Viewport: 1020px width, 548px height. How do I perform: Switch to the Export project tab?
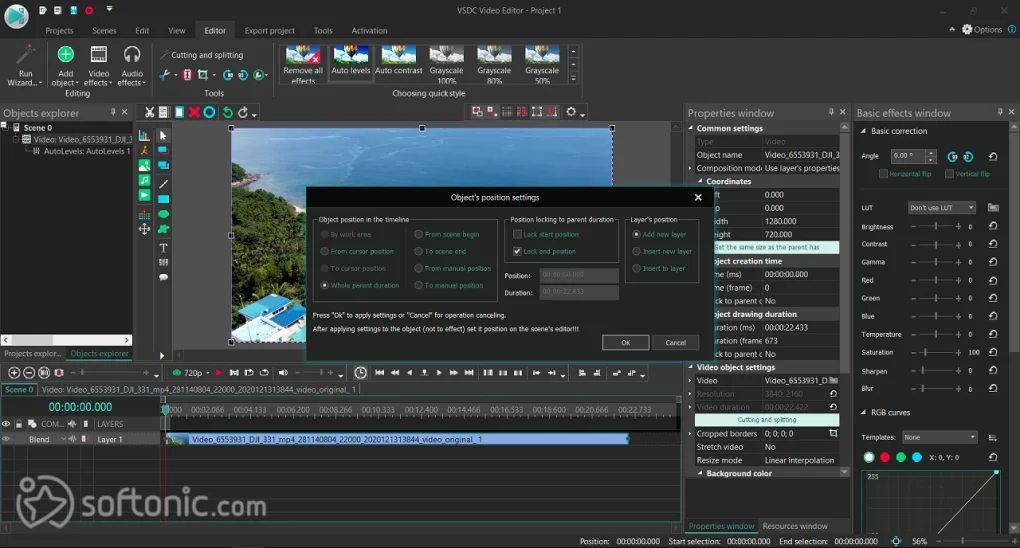[x=269, y=31]
